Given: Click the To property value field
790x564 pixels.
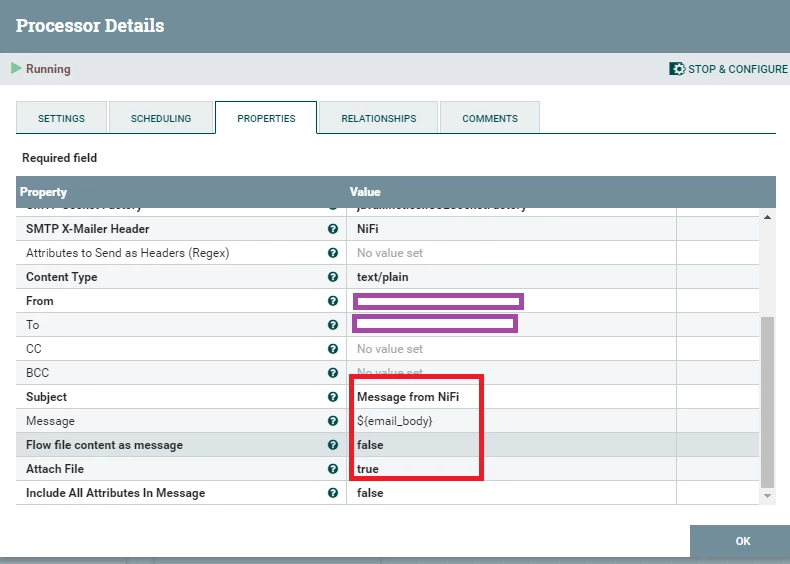Looking at the screenshot, I should [435, 324].
